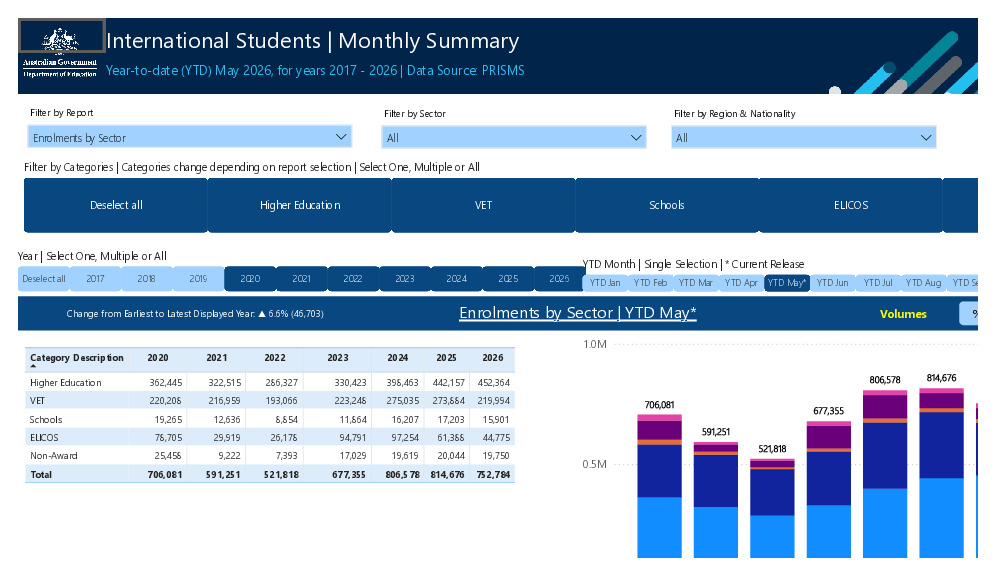The height and width of the screenshot is (576, 996).
Task: Sort table by the 2025 column header
Action: [x=447, y=358]
